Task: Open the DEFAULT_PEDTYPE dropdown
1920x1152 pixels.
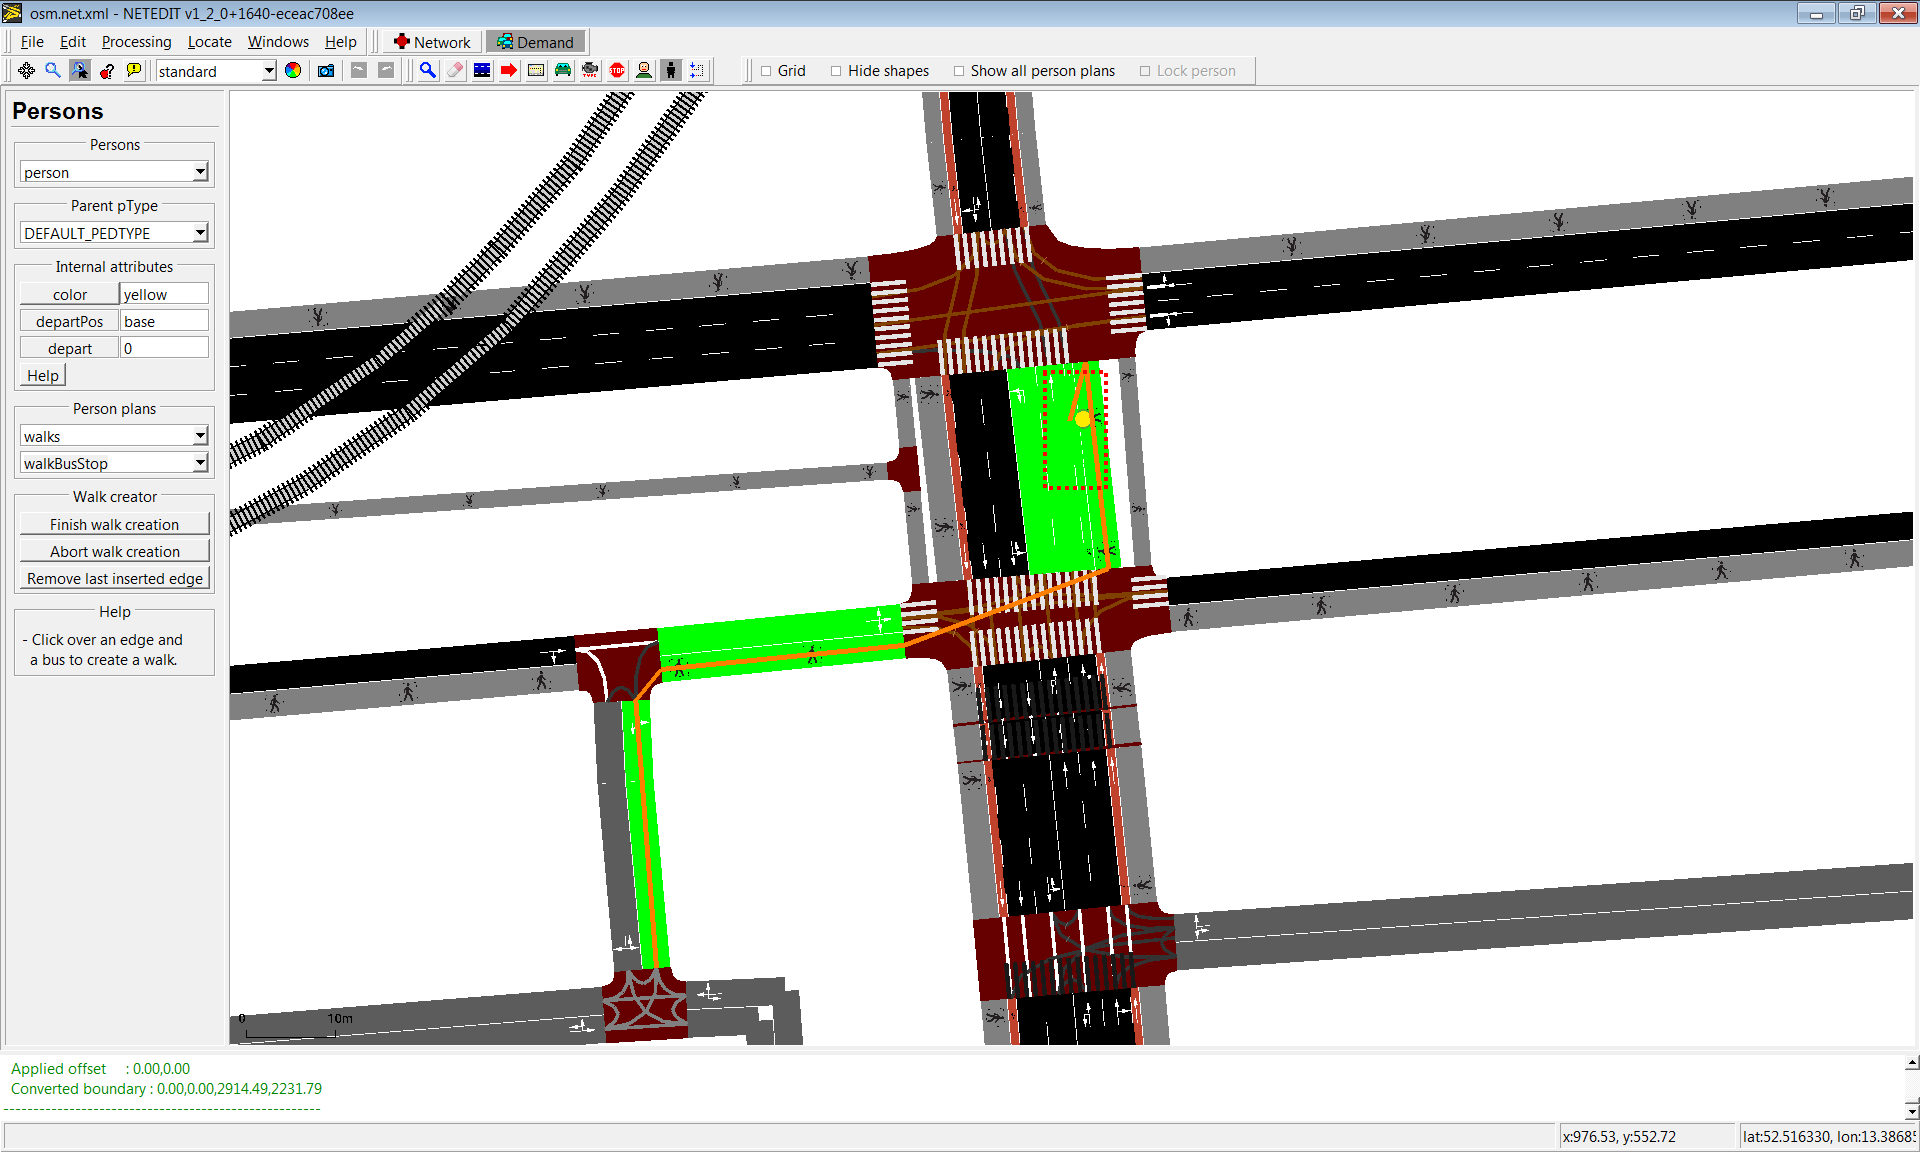Action: pos(200,233)
